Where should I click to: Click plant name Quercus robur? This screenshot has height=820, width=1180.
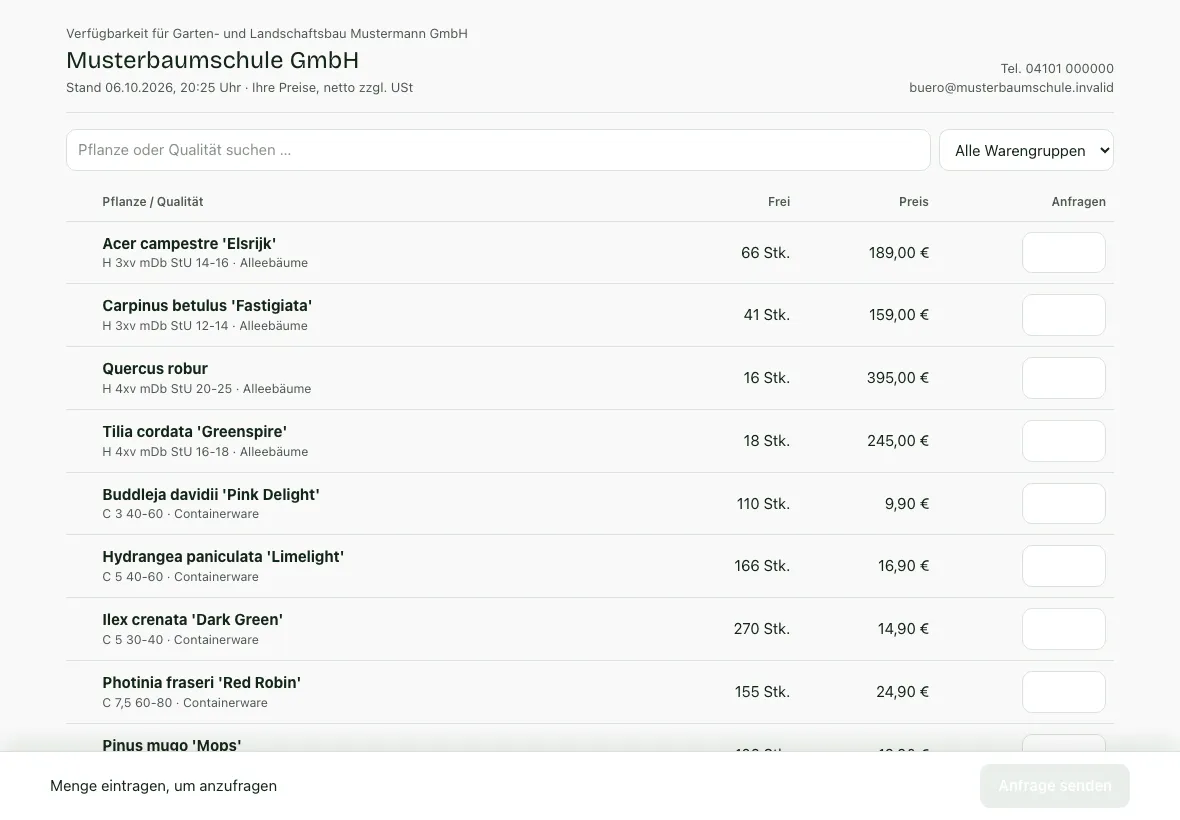pos(155,369)
